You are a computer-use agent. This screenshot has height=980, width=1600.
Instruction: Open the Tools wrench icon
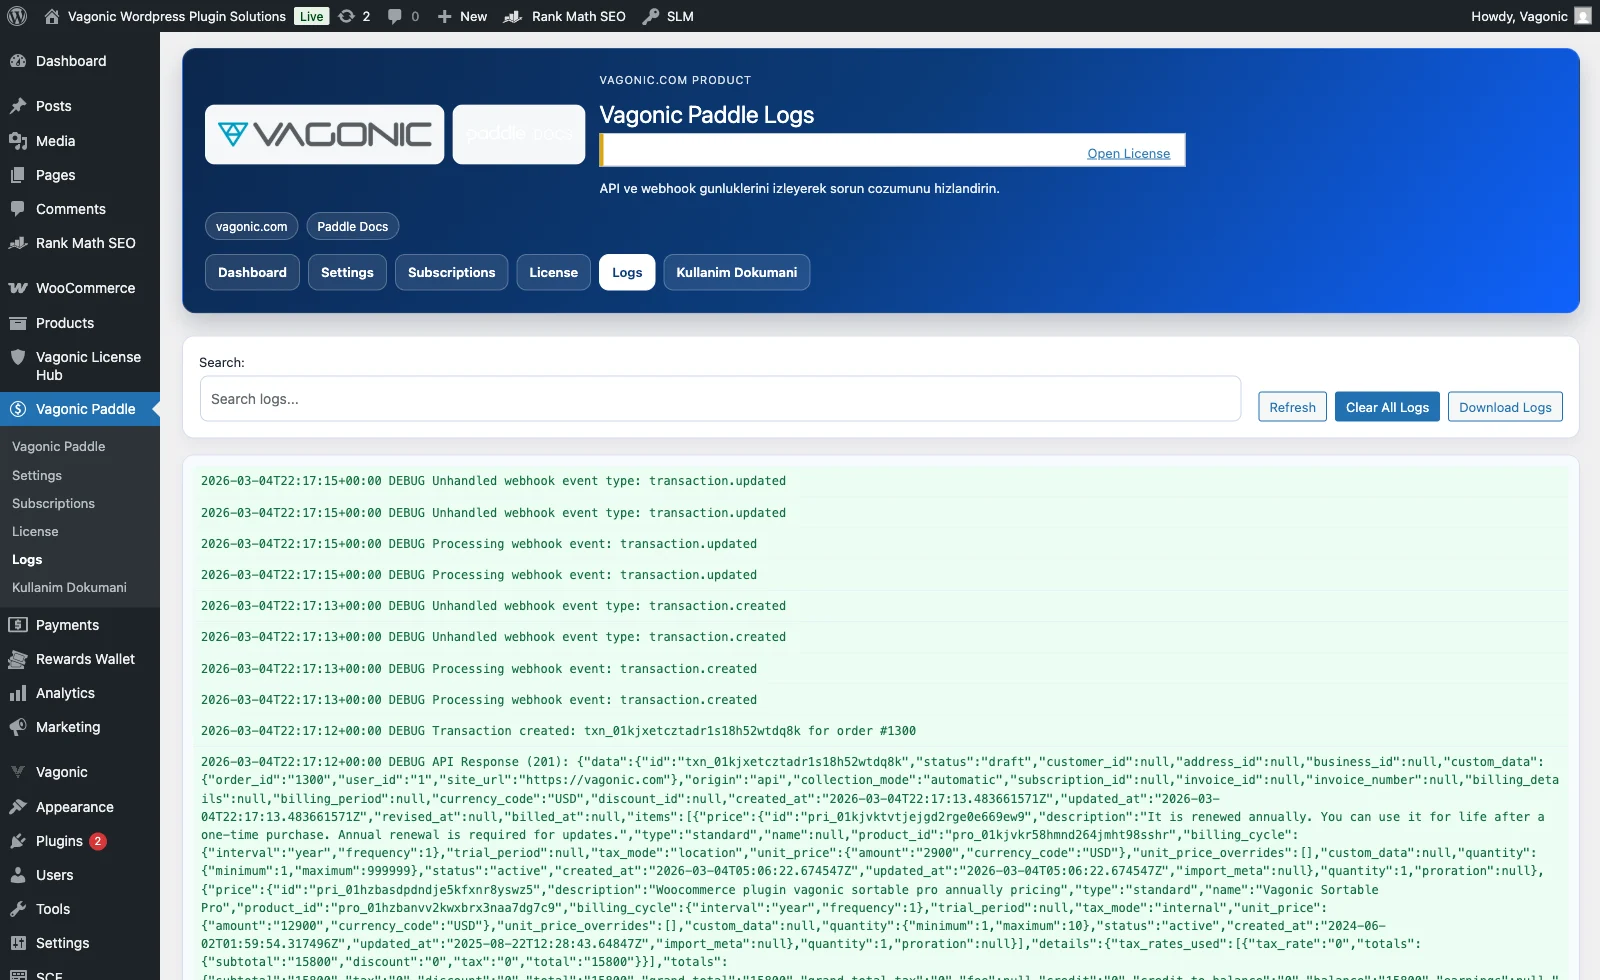click(x=18, y=909)
